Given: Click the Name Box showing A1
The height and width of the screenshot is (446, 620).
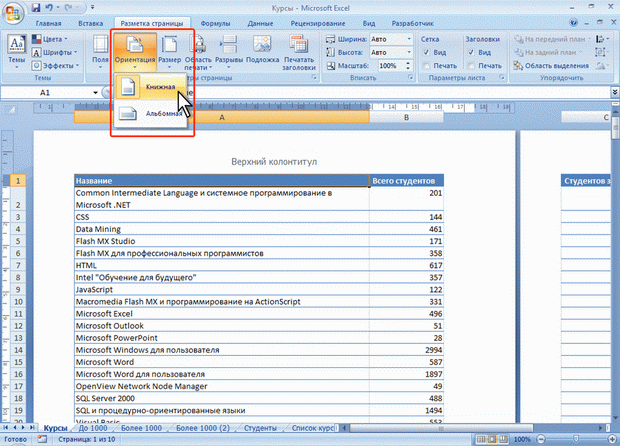Looking at the screenshot, I should pyautogui.click(x=45, y=93).
